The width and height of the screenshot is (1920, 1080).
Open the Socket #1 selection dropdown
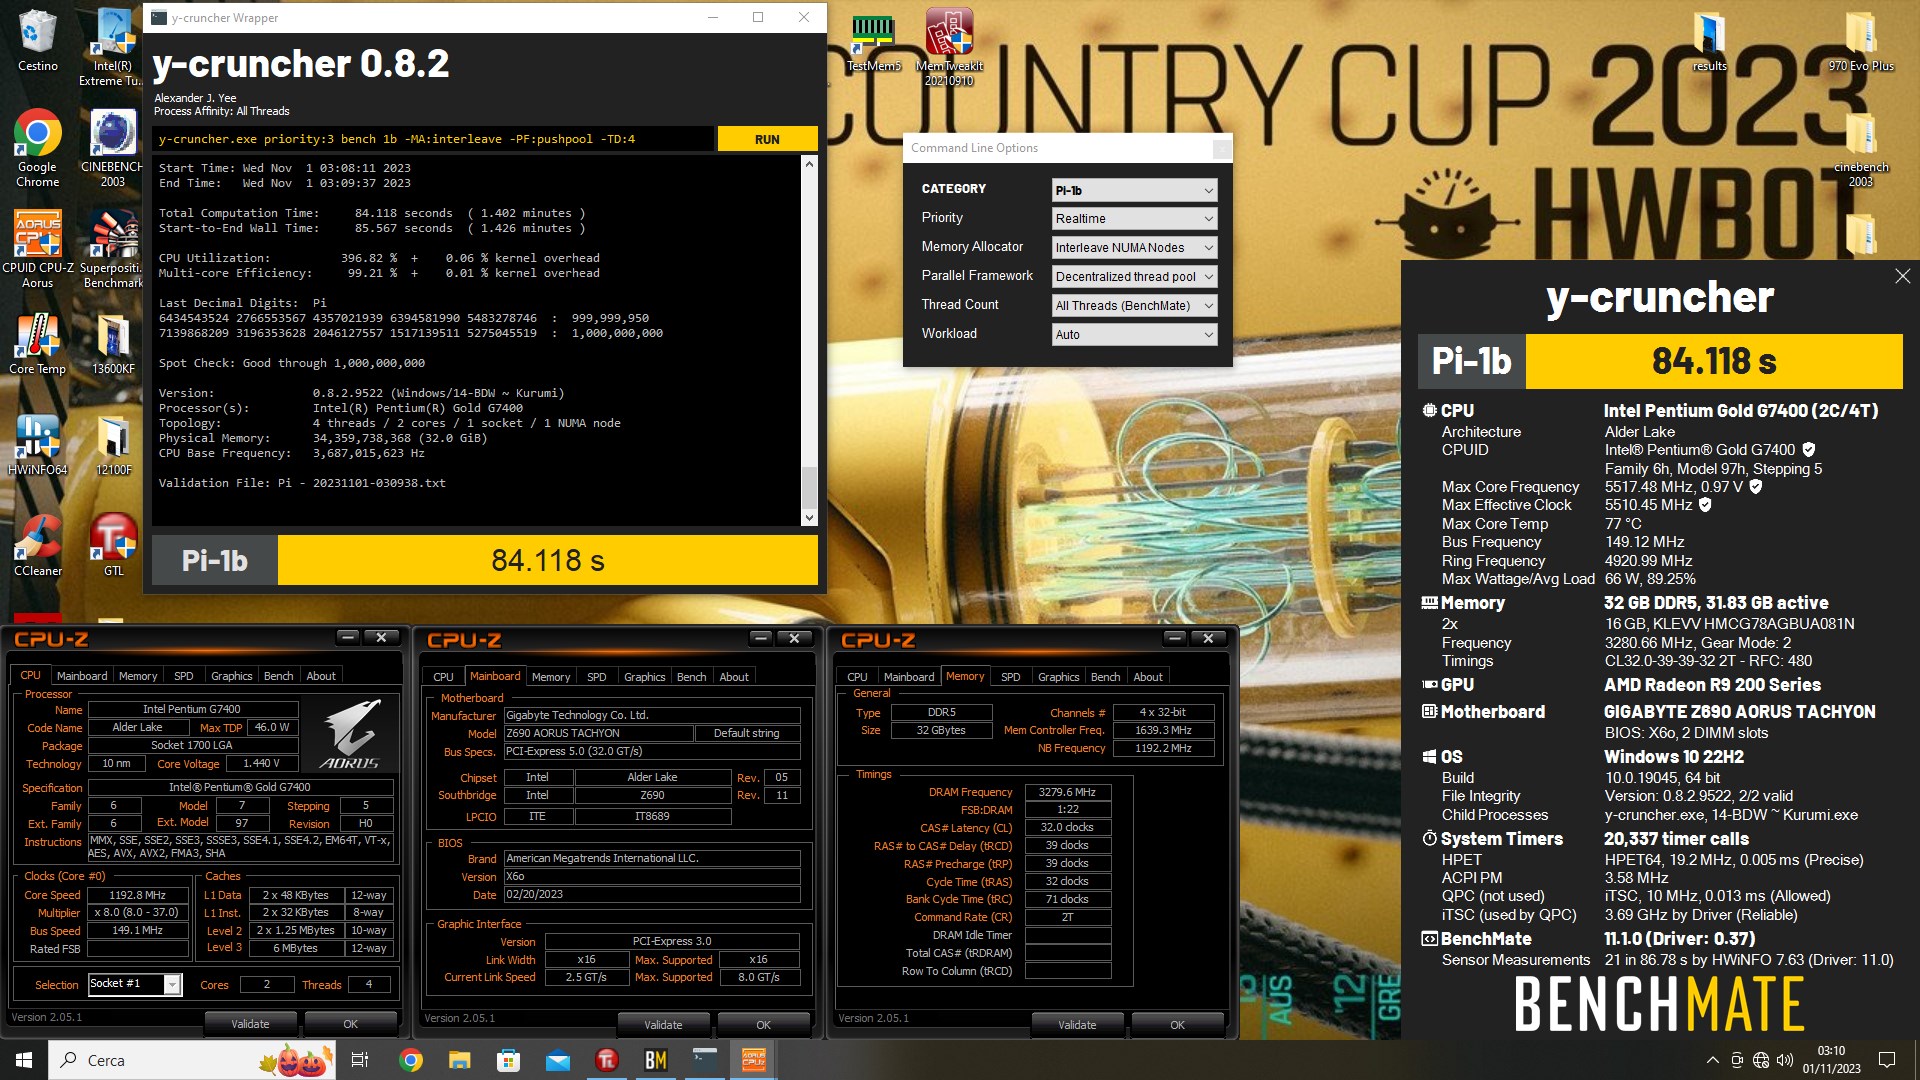coord(135,984)
